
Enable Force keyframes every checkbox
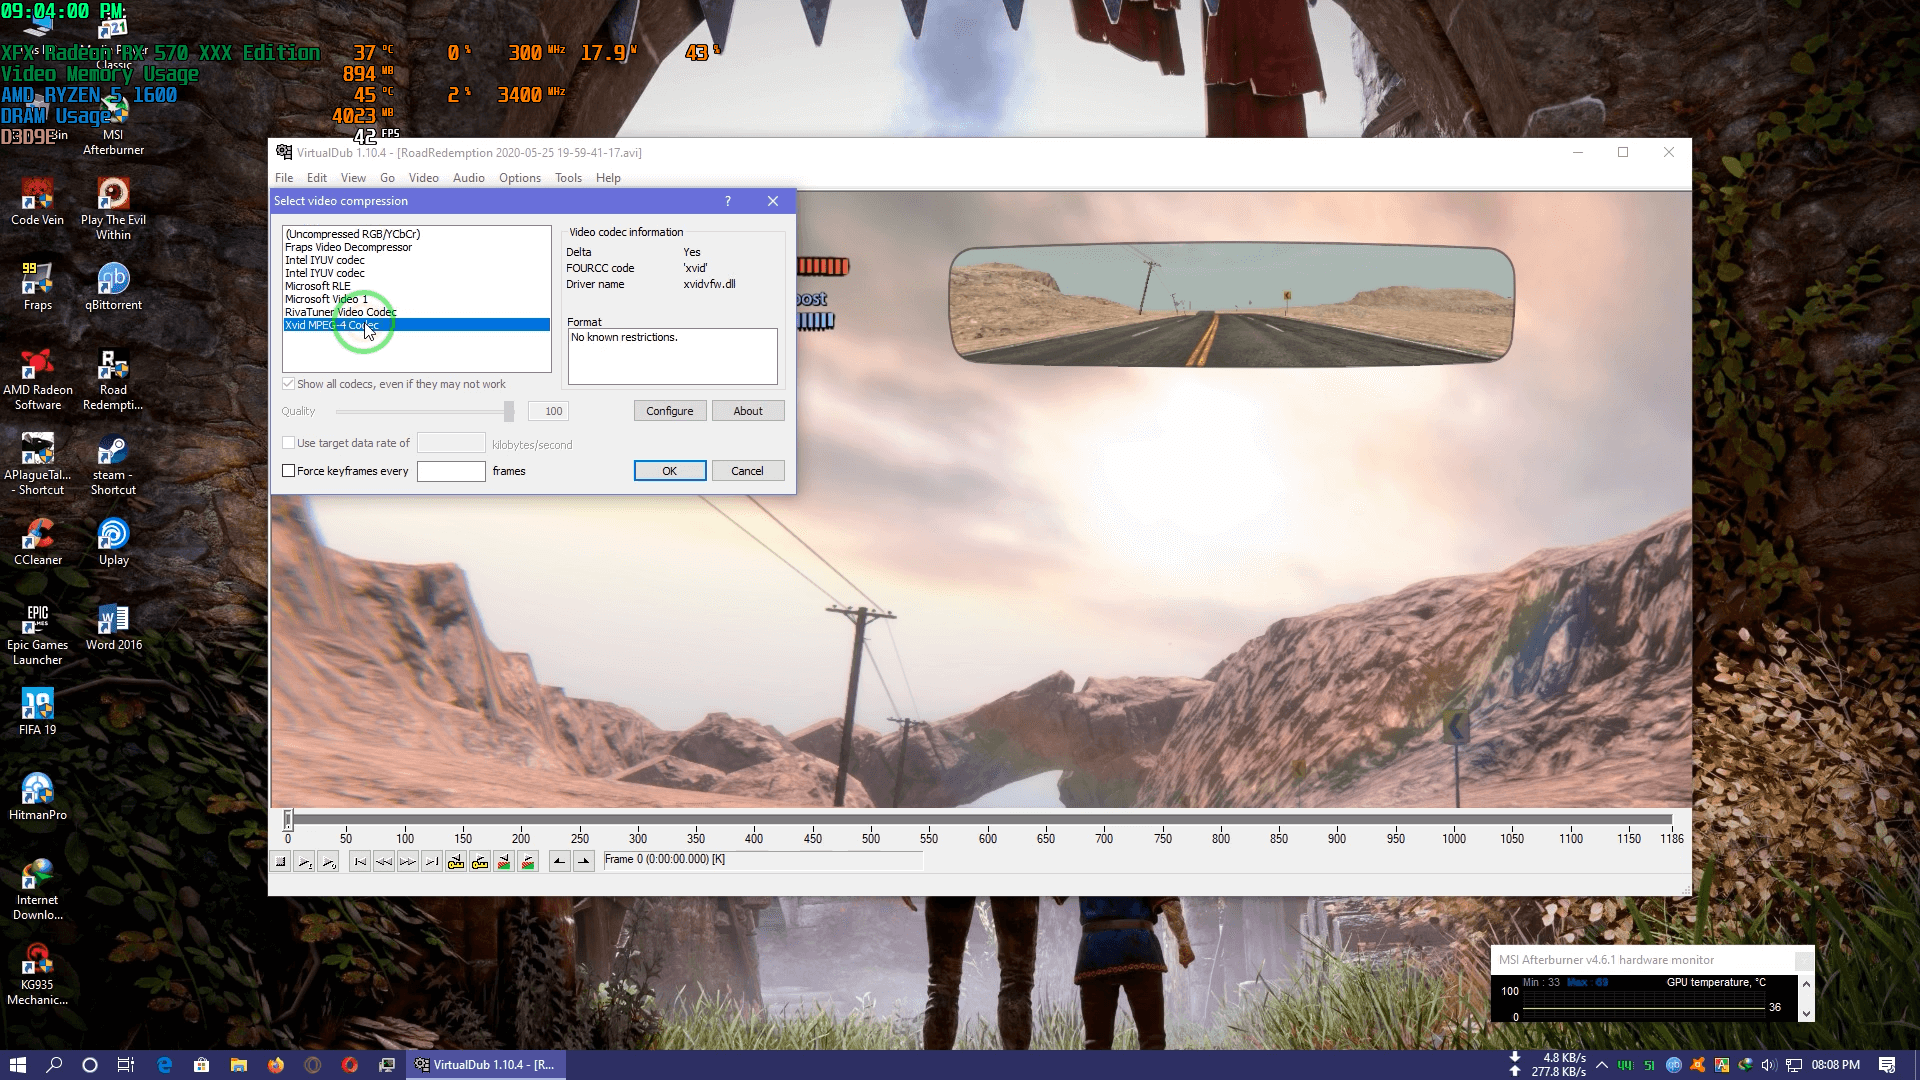pyautogui.click(x=289, y=471)
